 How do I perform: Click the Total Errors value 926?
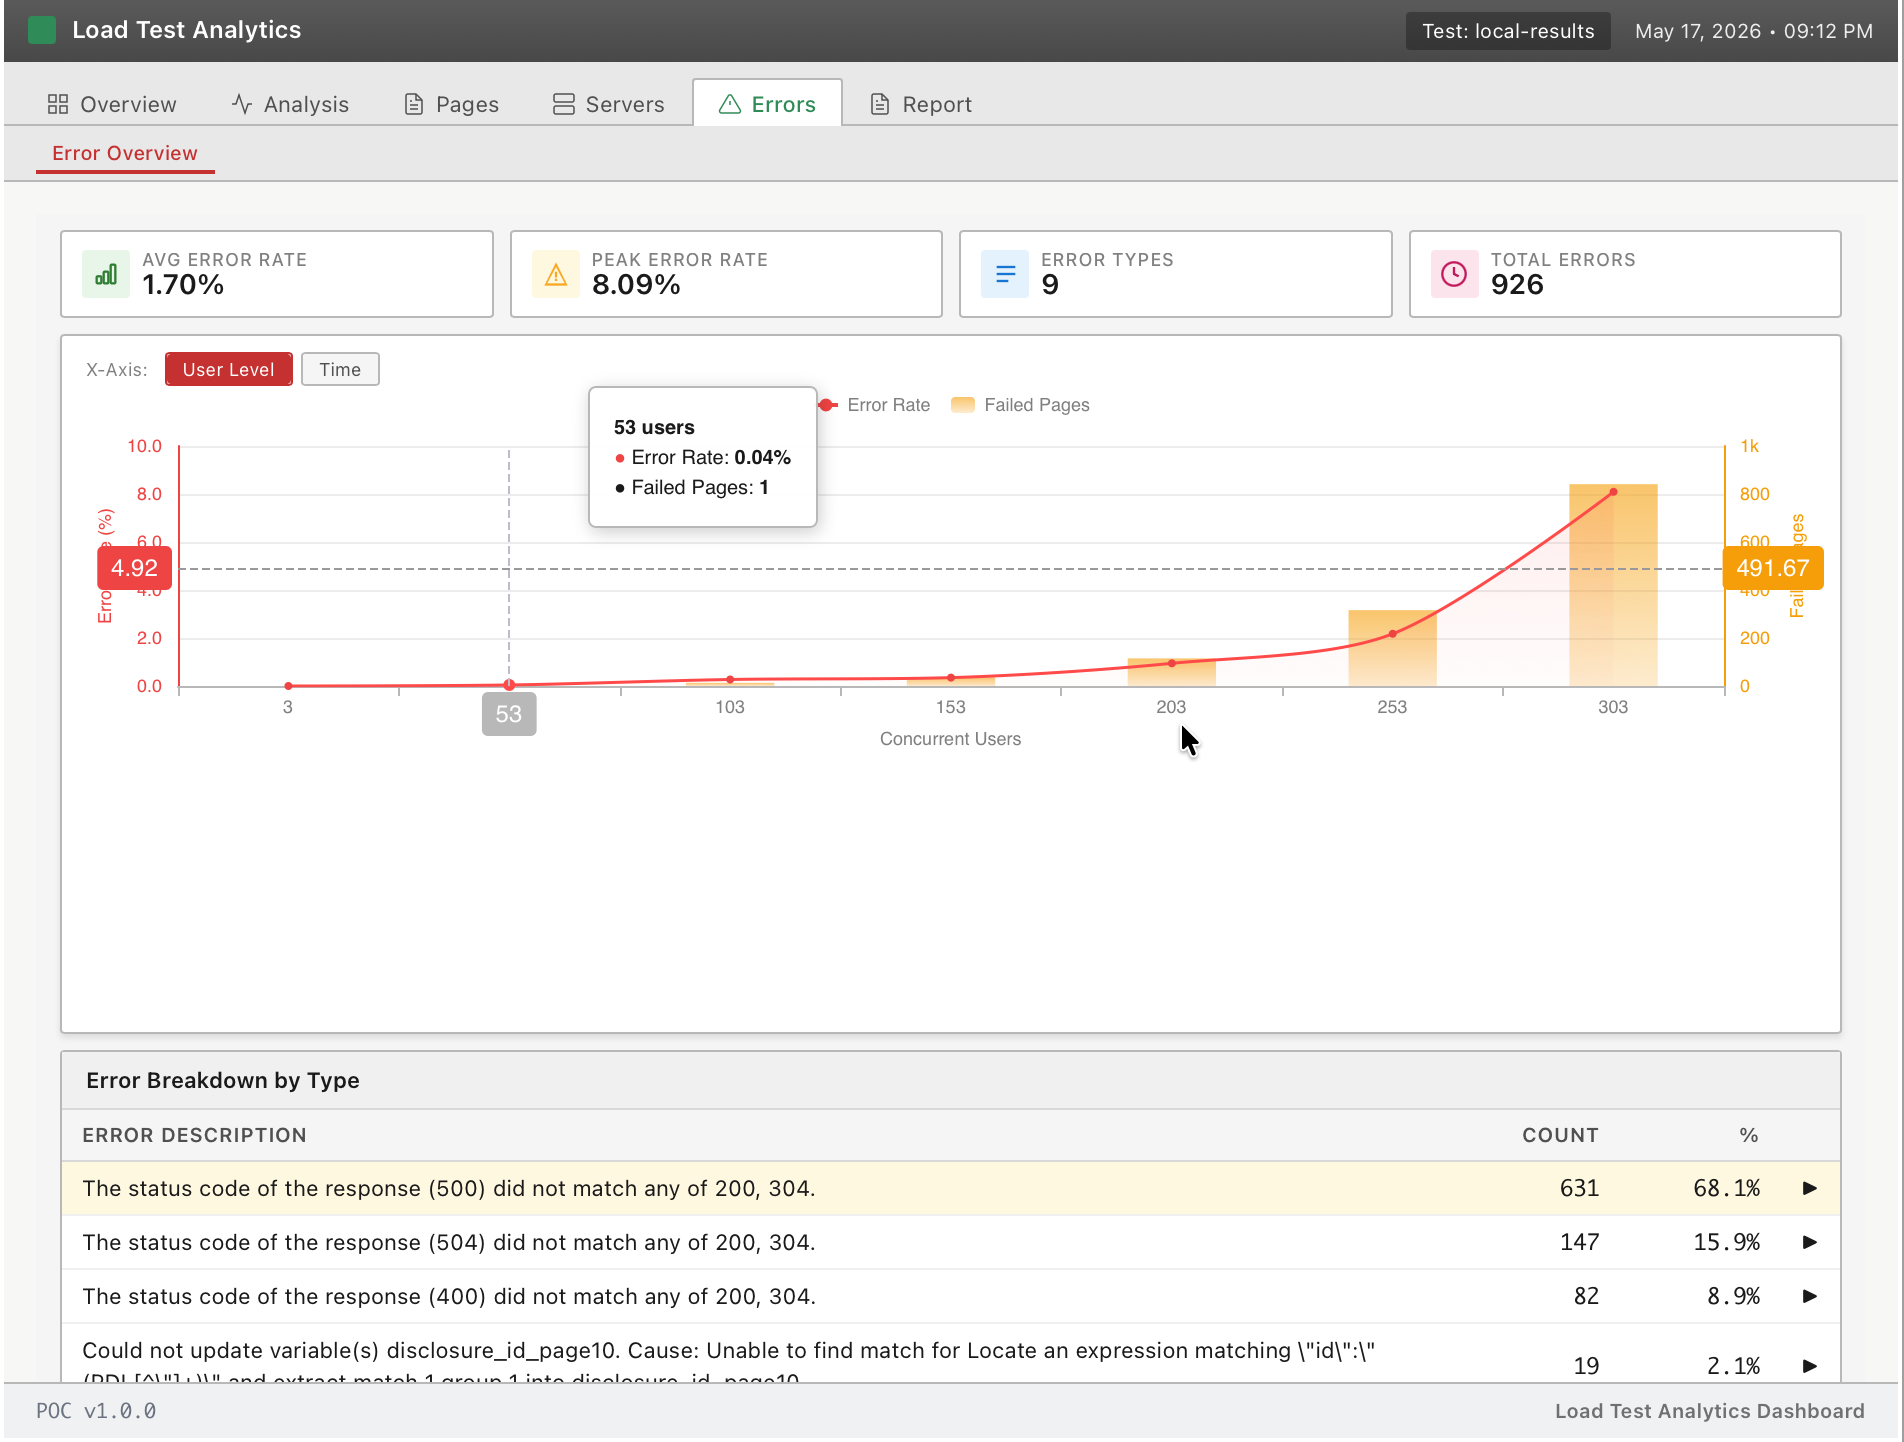click(x=1517, y=285)
